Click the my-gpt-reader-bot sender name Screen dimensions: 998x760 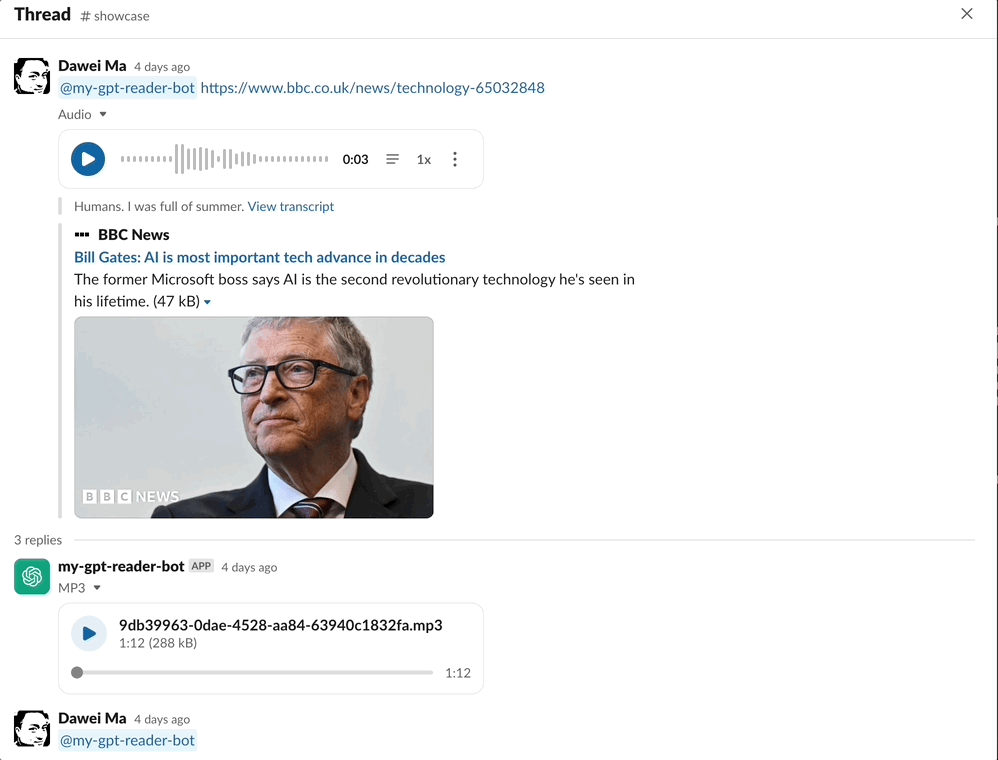point(121,566)
